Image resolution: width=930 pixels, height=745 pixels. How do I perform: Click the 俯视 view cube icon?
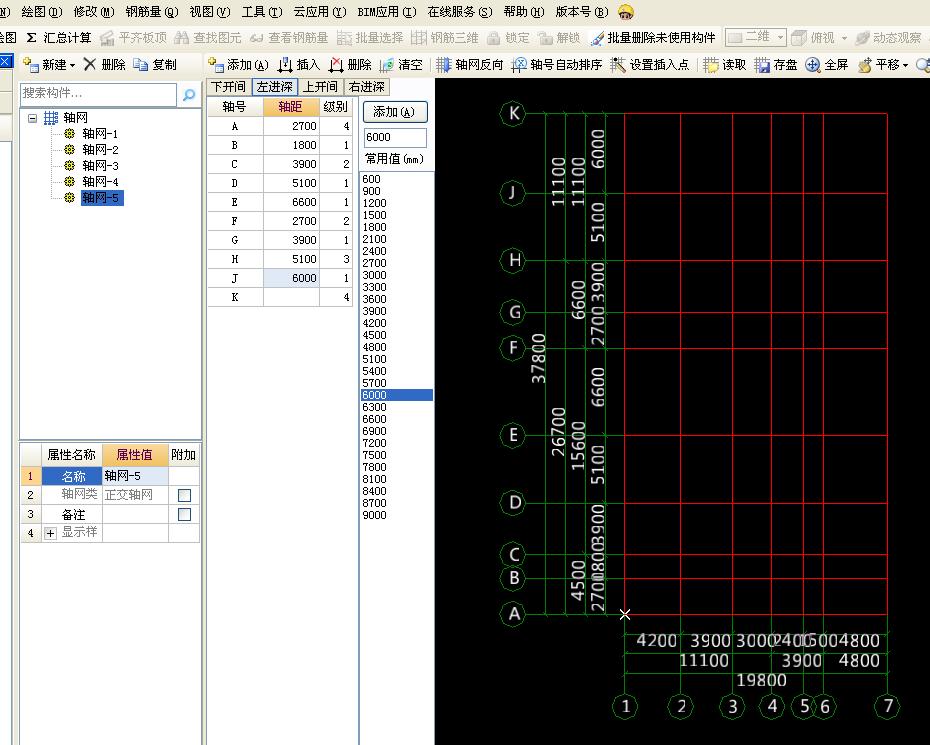coord(800,38)
